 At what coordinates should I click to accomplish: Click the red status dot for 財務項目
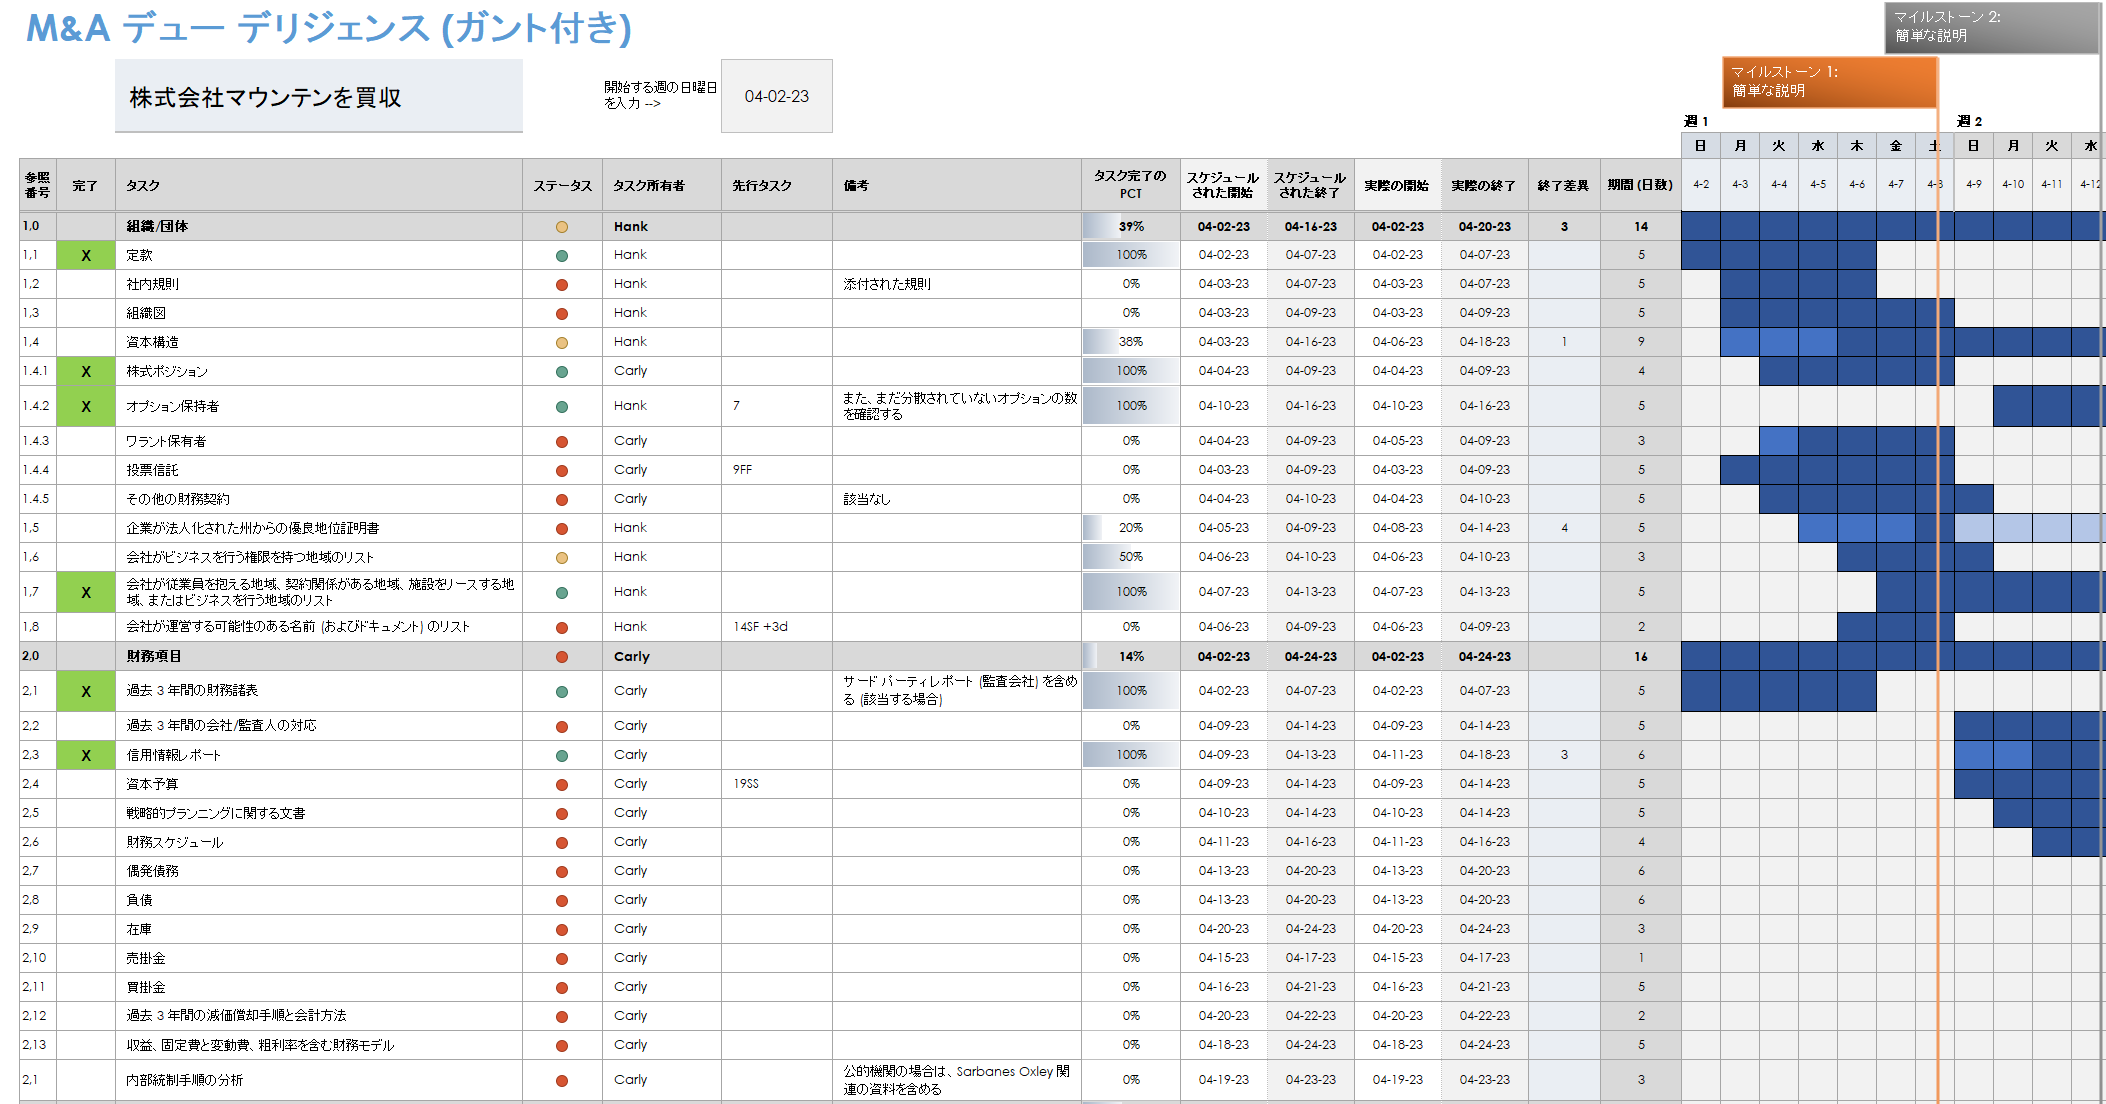(562, 657)
